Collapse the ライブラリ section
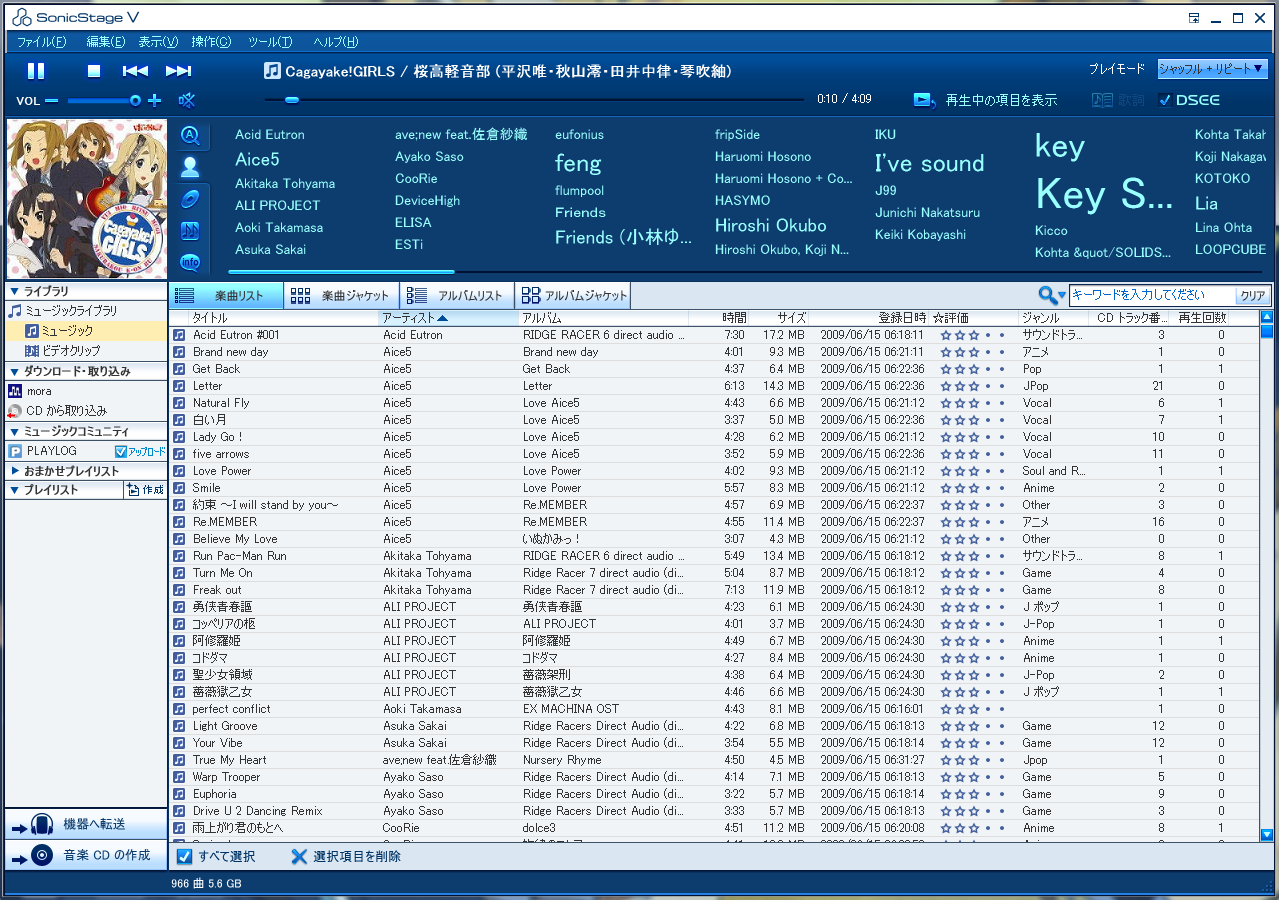The height and width of the screenshot is (900, 1279). point(15,291)
